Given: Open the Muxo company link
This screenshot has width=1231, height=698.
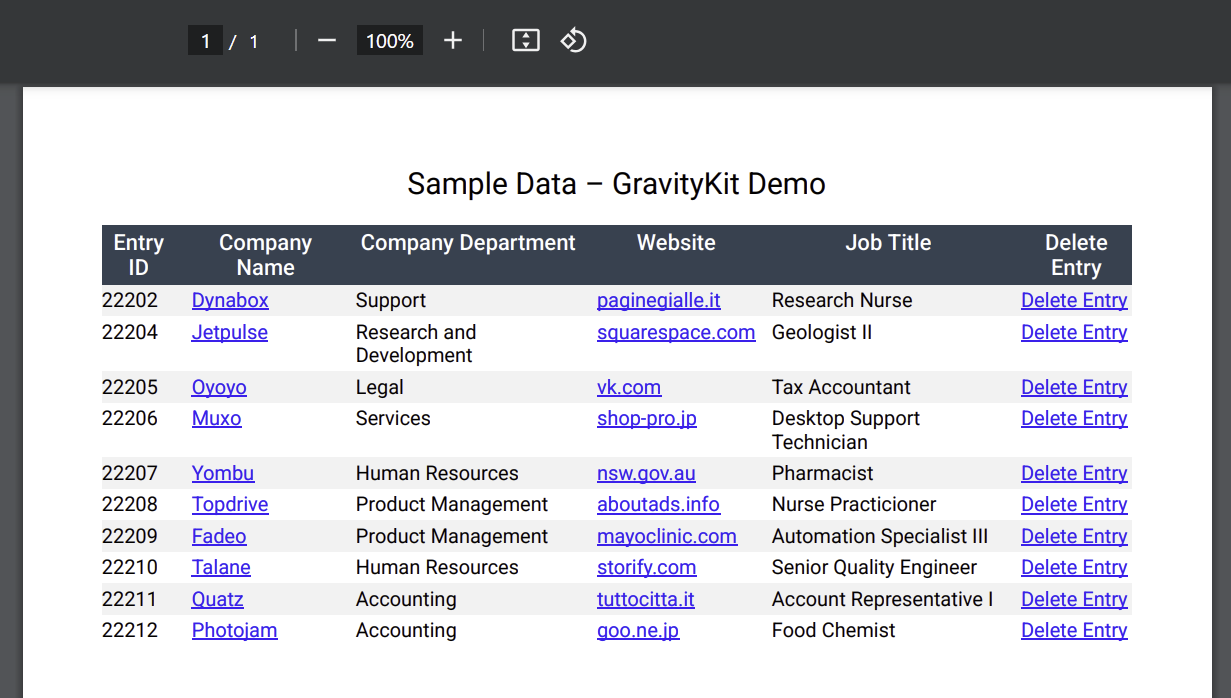Looking at the screenshot, I should pos(216,419).
